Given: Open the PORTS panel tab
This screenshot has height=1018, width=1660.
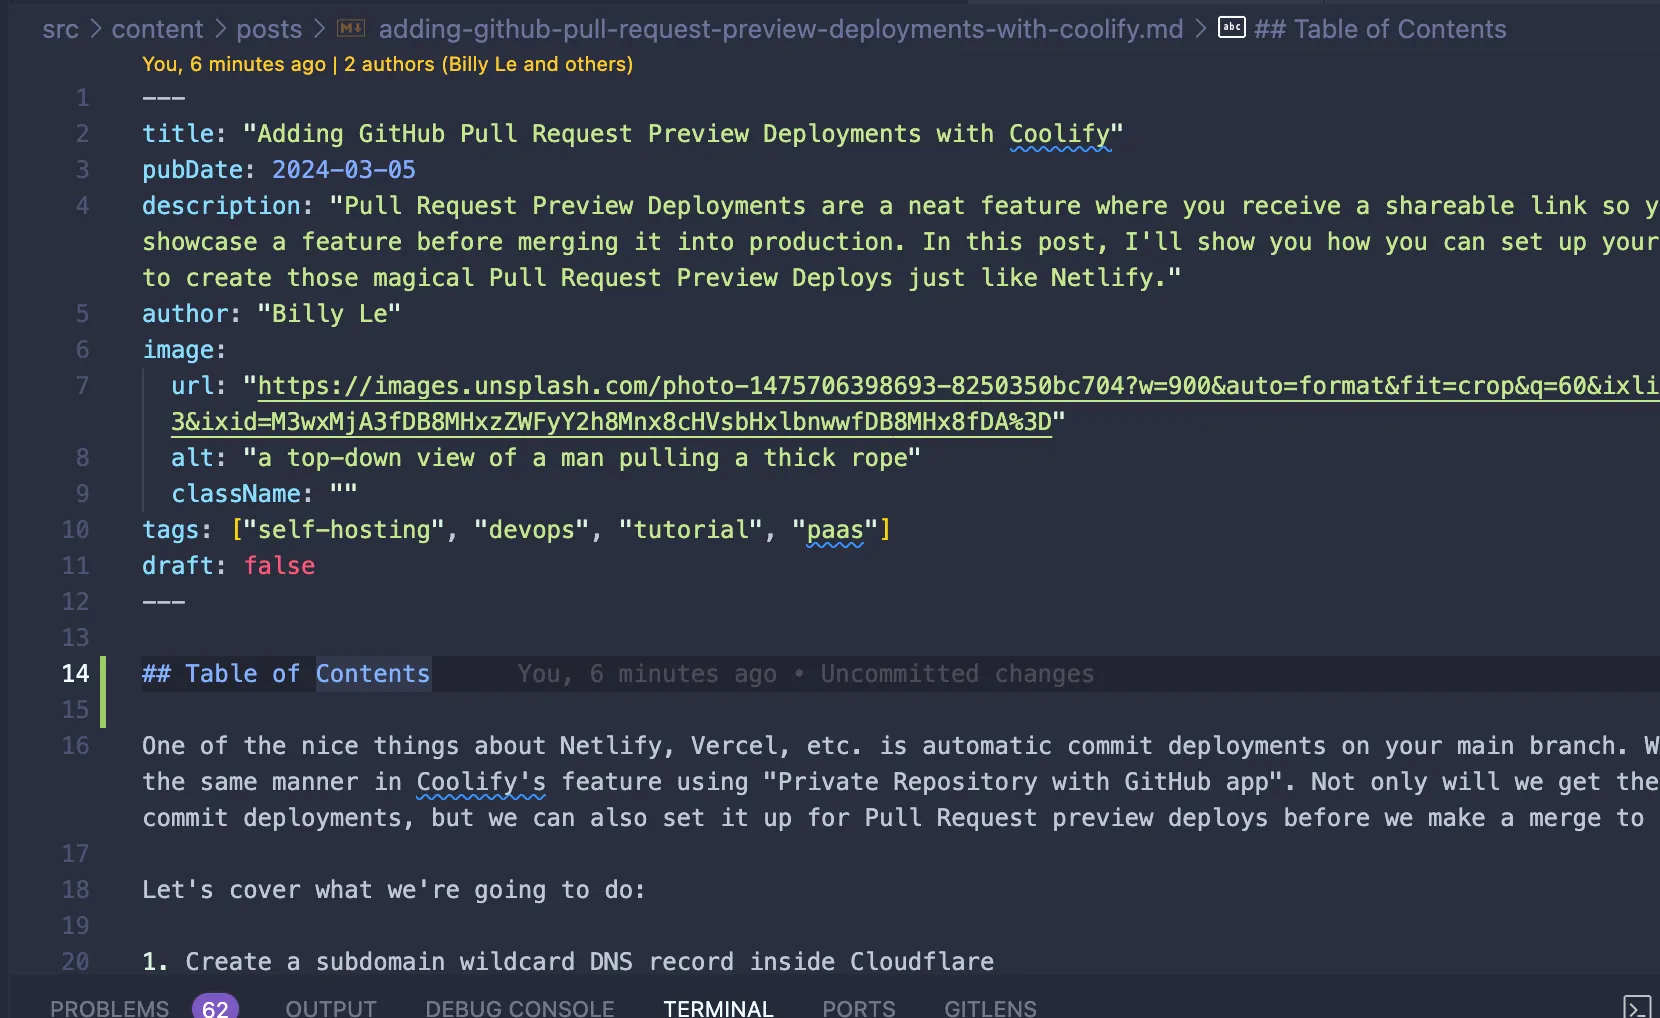Looking at the screenshot, I should [x=859, y=1008].
